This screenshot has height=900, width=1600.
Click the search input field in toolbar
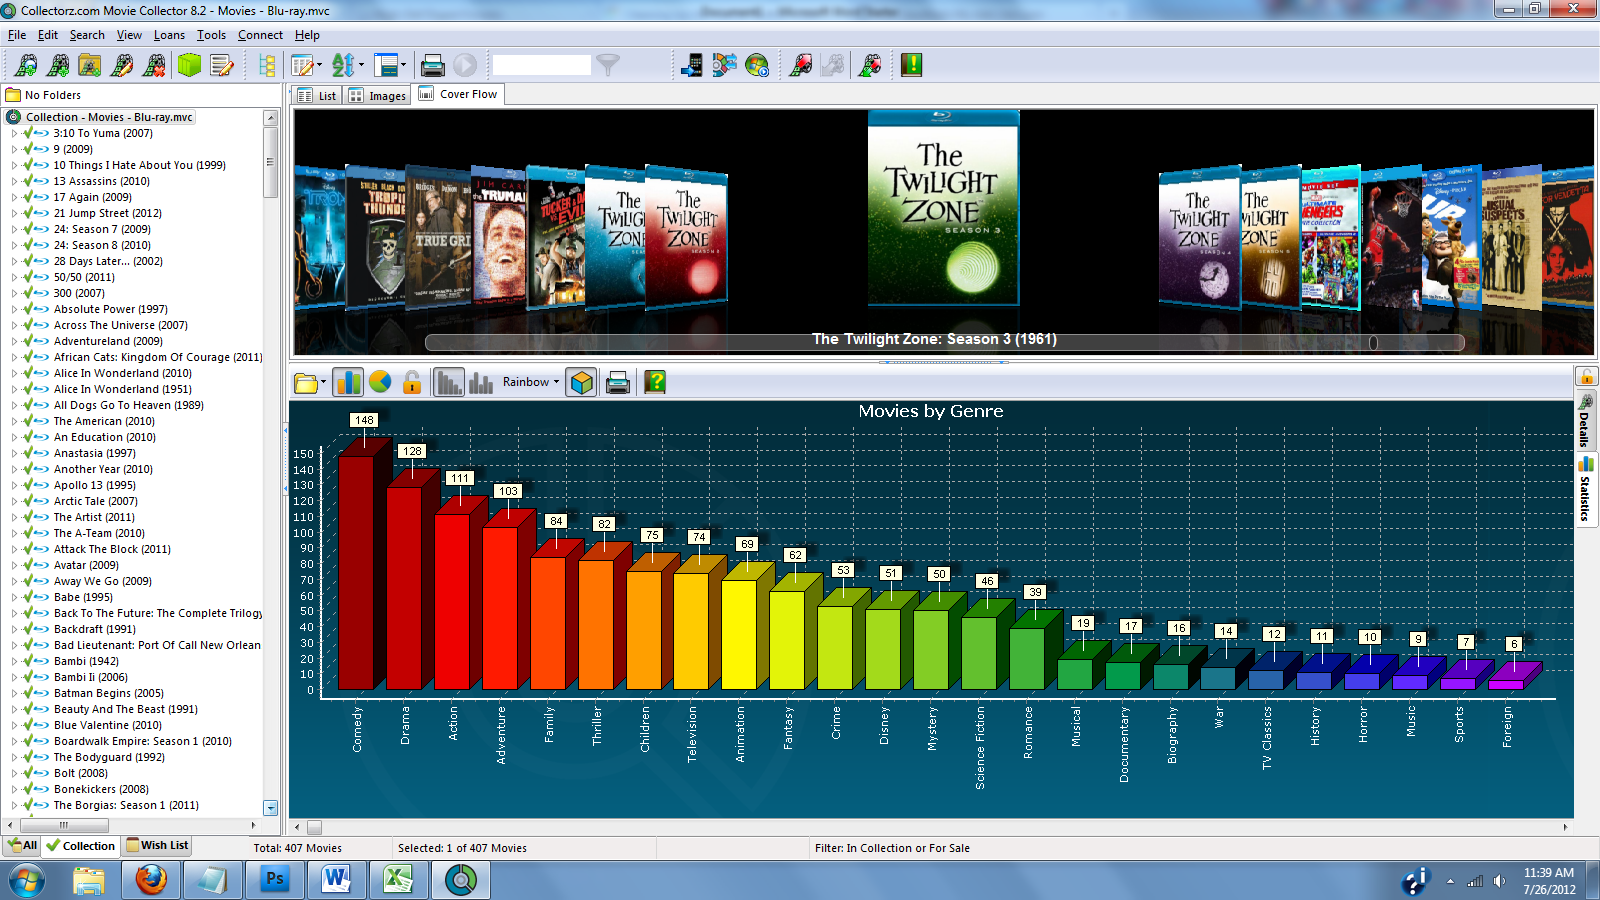pyautogui.click(x=541, y=66)
